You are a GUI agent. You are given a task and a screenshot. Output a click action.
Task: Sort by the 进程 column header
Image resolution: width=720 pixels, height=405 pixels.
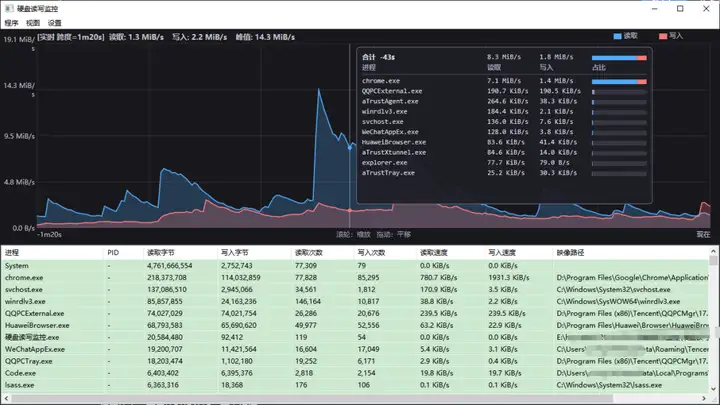click(52, 253)
